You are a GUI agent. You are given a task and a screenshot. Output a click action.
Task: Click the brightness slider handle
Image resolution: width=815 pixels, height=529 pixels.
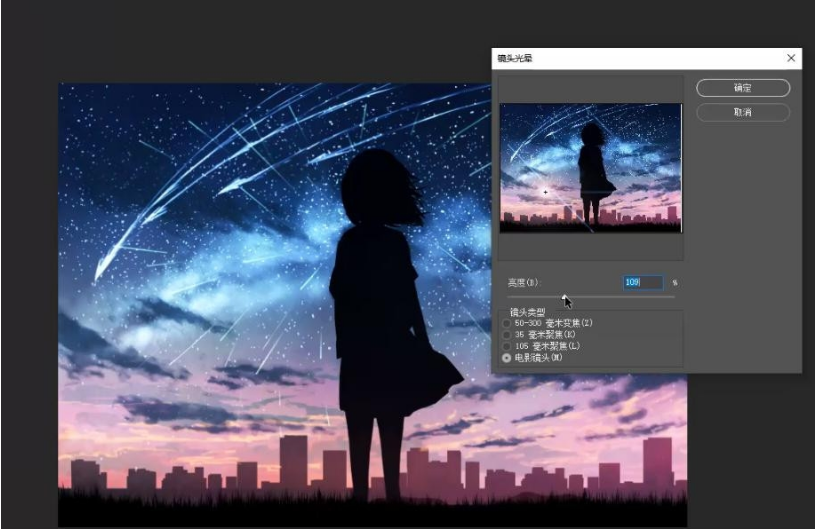[x=564, y=297]
